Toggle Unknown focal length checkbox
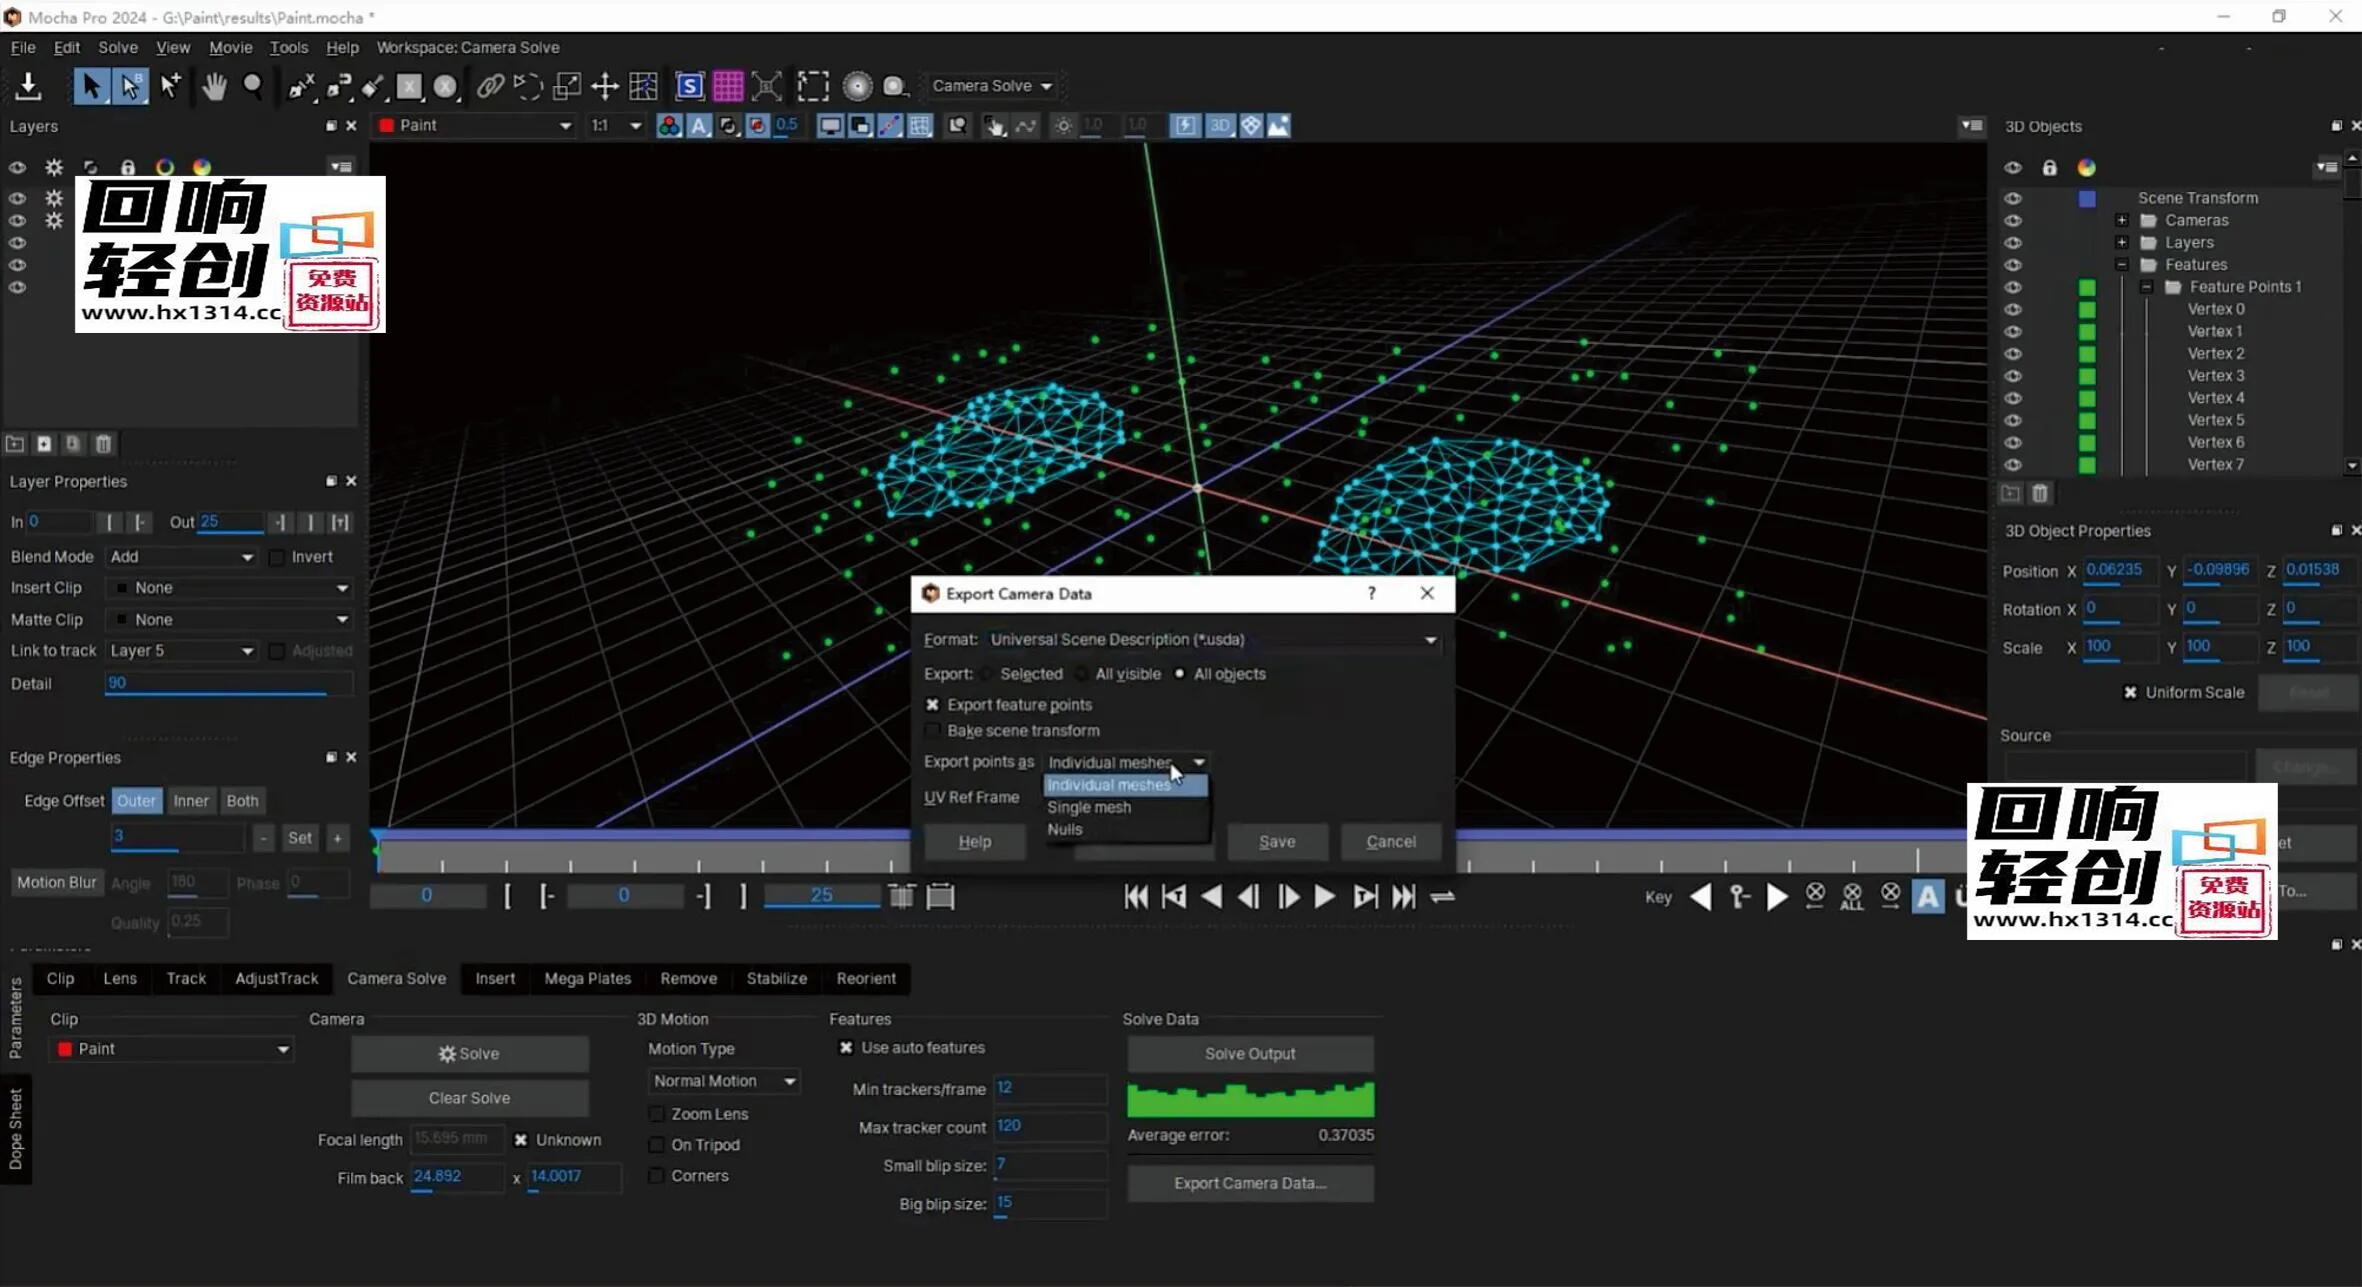 point(520,1140)
